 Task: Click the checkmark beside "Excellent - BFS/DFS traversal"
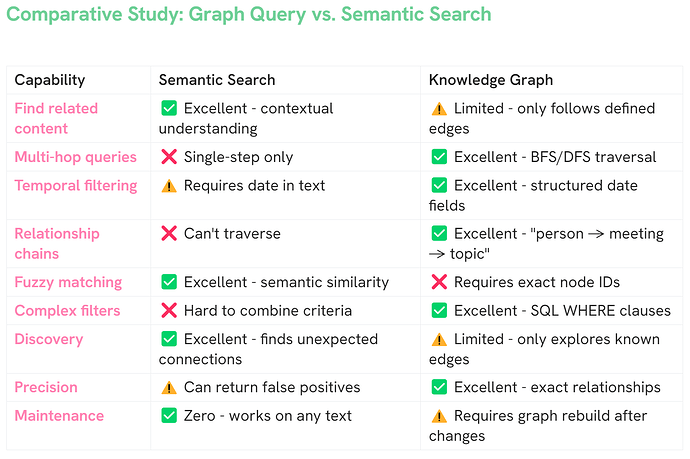click(x=438, y=157)
